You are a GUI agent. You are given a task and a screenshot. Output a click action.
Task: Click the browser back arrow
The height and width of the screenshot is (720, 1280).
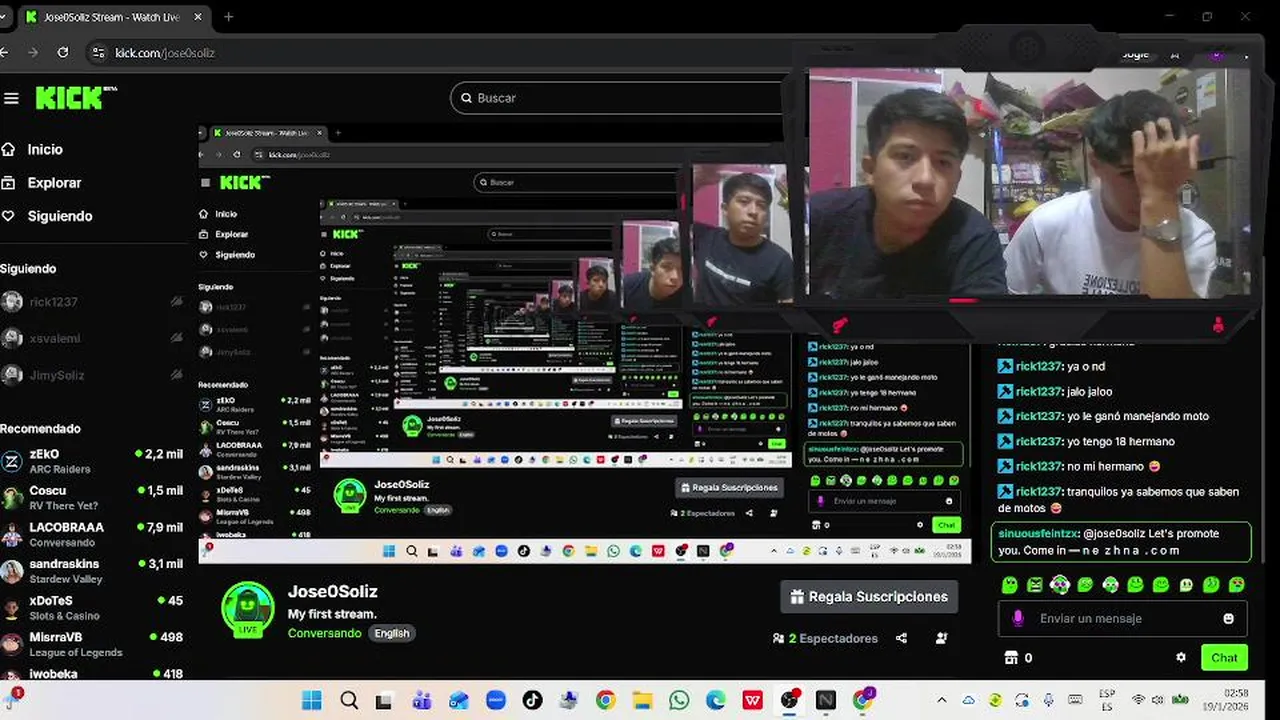click(x=4, y=52)
